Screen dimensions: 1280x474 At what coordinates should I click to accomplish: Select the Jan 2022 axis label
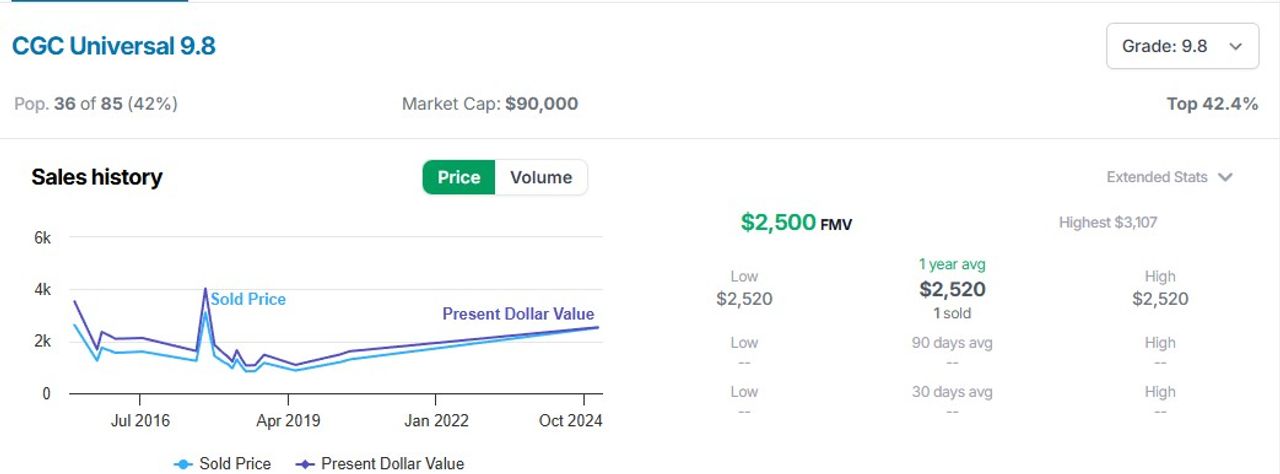point(436,421)
